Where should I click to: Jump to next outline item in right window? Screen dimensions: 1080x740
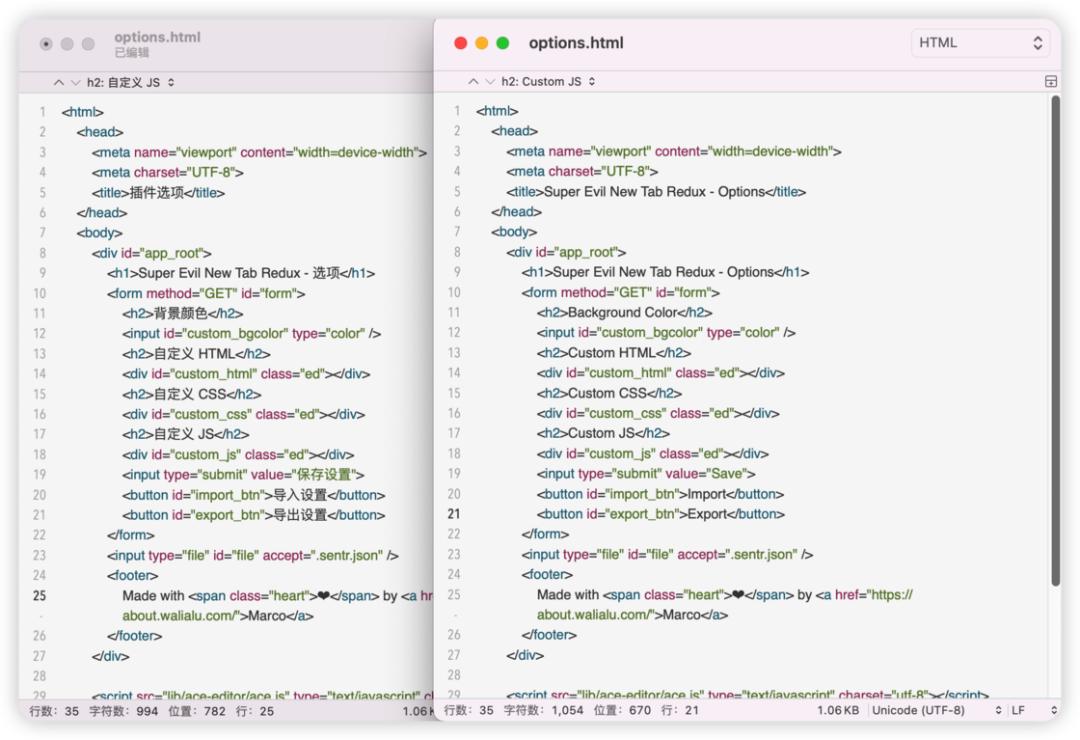coord(489,82)
